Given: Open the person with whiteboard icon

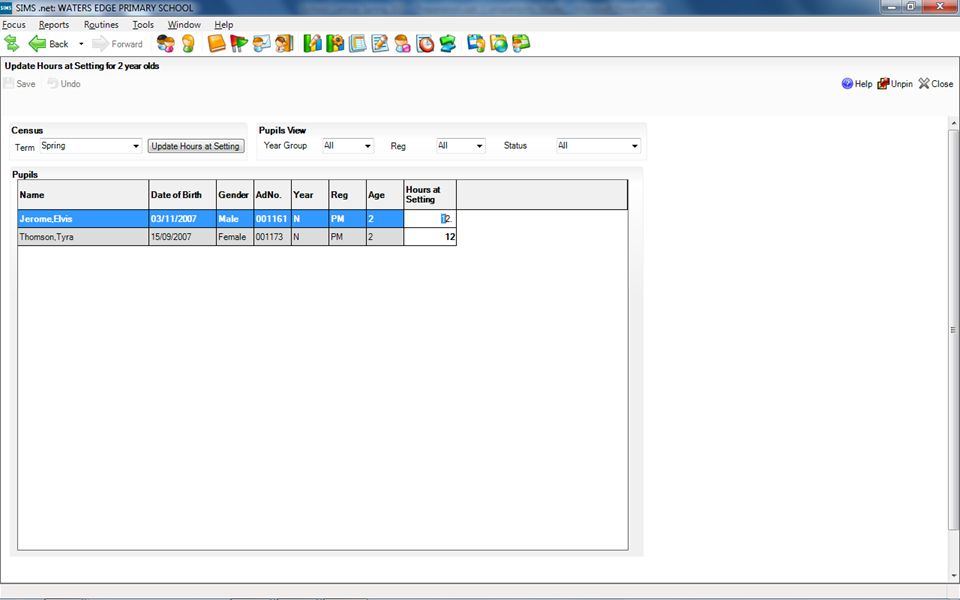Looking at the screenshot, I should click(261, 43).
